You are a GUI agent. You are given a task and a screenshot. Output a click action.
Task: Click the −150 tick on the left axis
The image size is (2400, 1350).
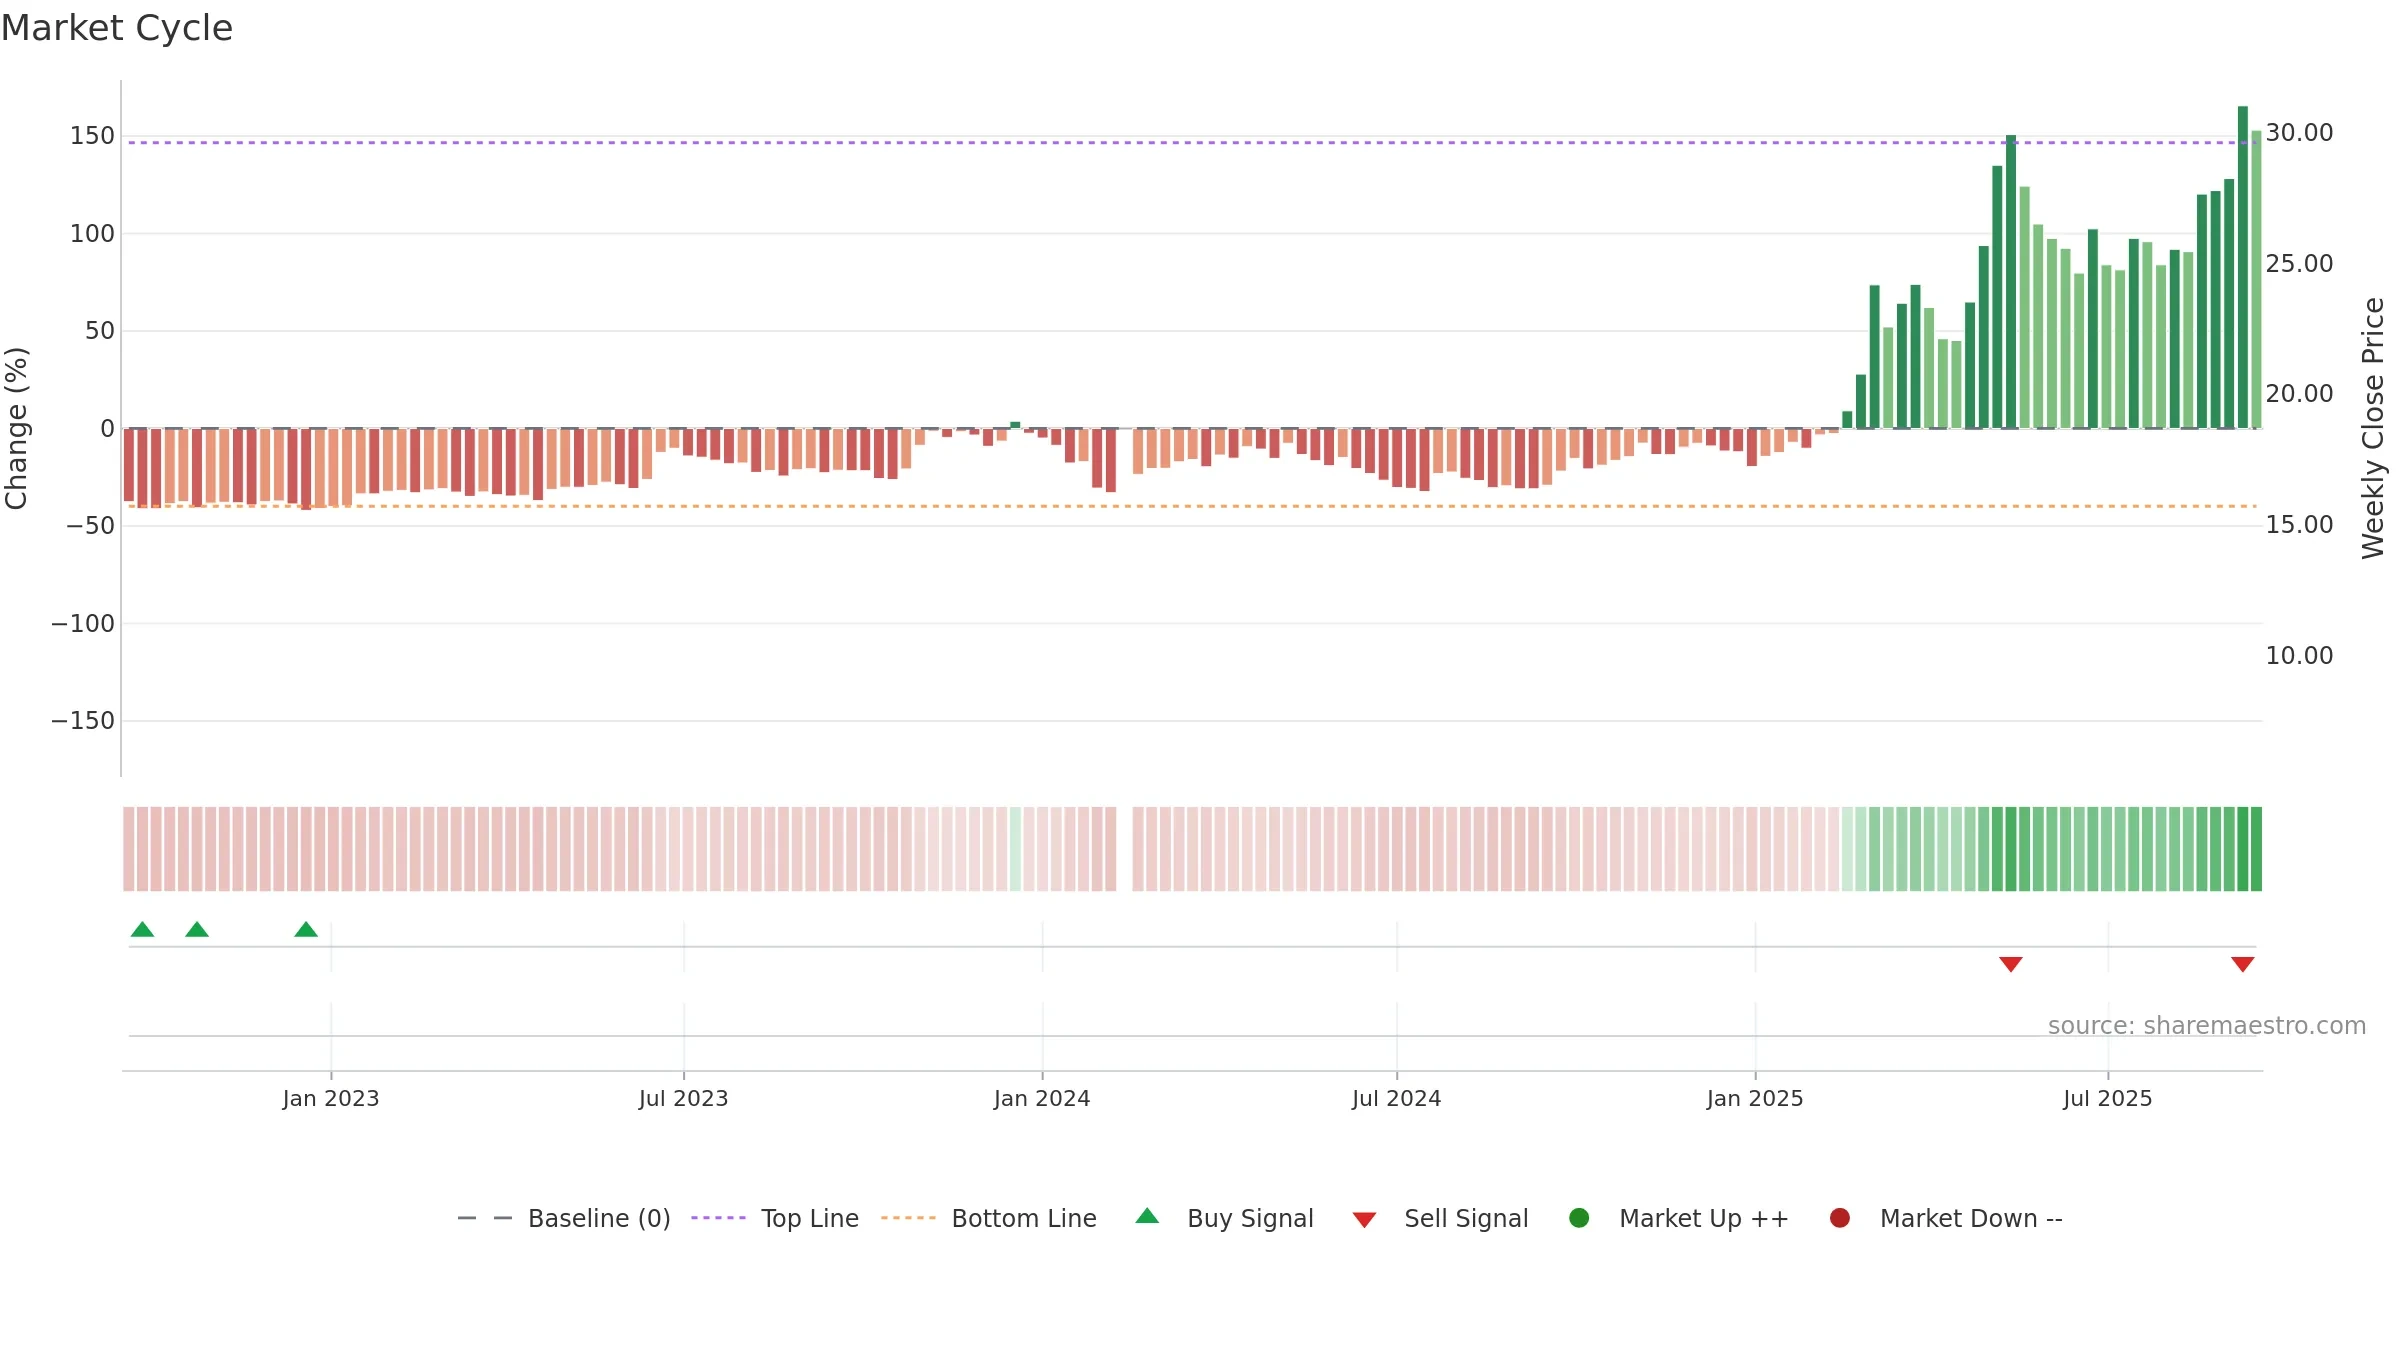click(x=83, y=721)
